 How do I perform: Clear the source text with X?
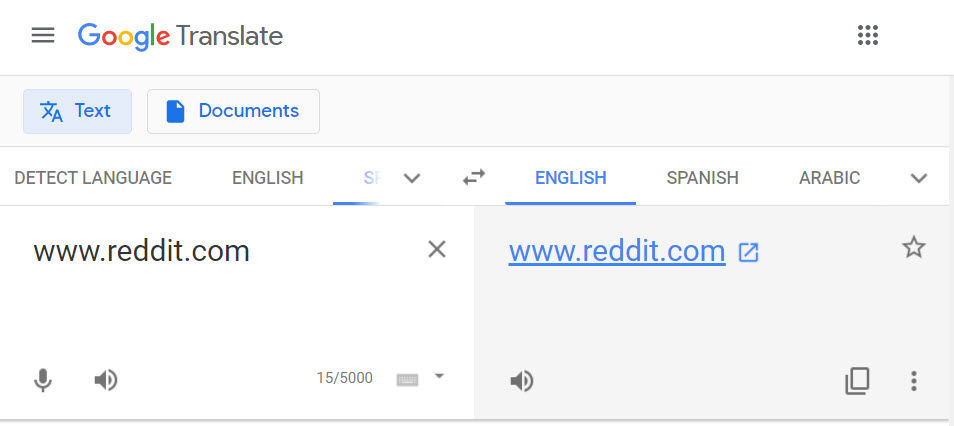(437, 249)
